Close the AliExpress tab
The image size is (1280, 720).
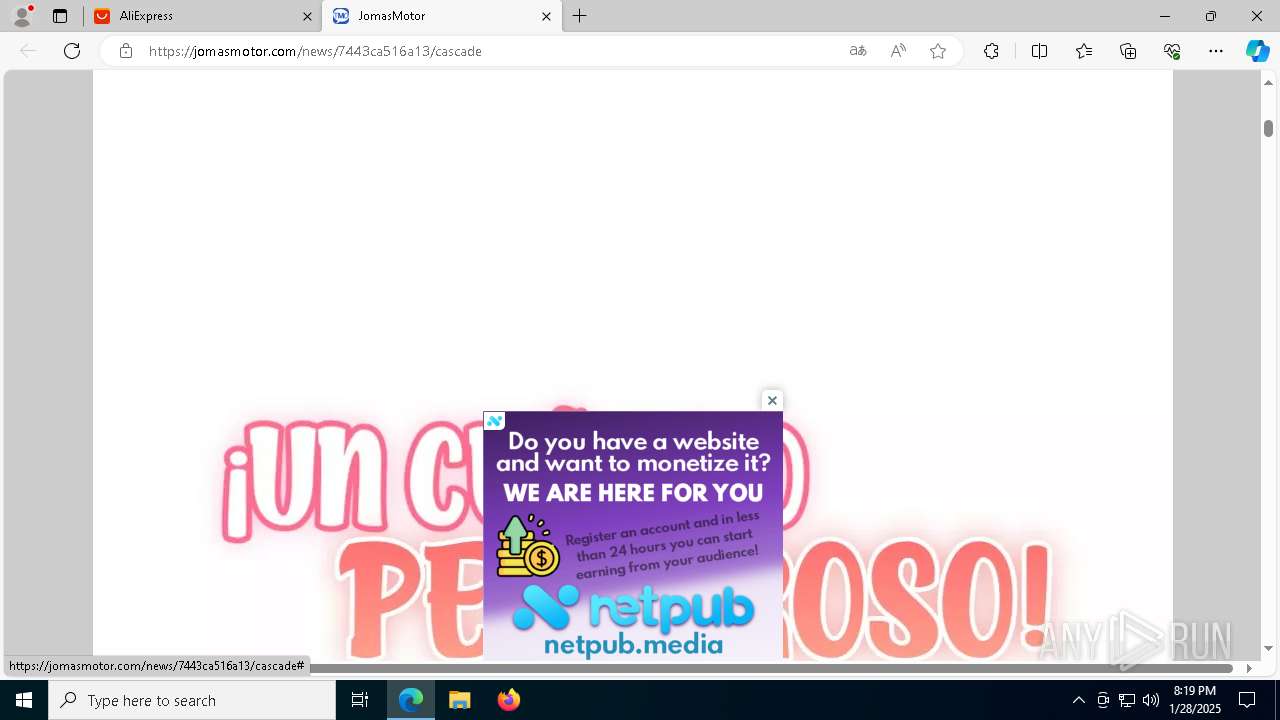coord(307,16)
